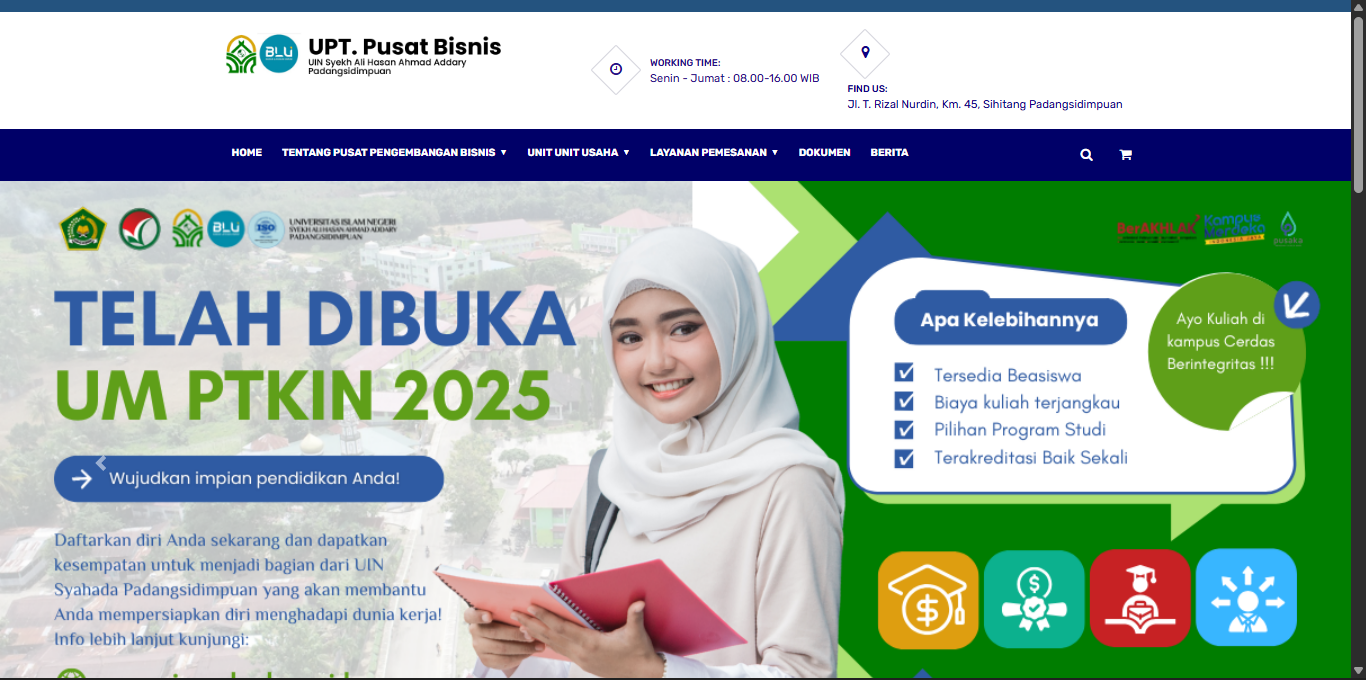Expand the Layanan Pemesanan dropdown
This screenshot has height=680, width=1366.
[x=714, y=153]
